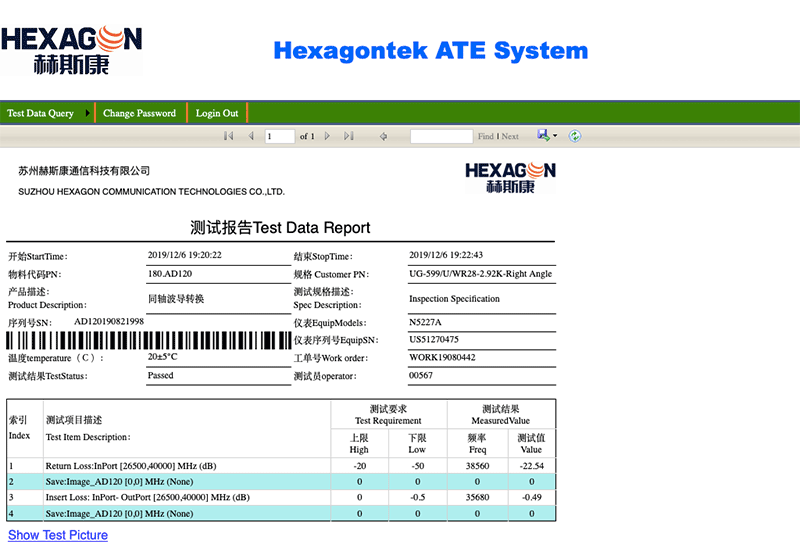This screenshot has width=800, height=548.
Task: Click Return Loss:InPort test row description
Action: pyautogui.click(x=131, y=466)
